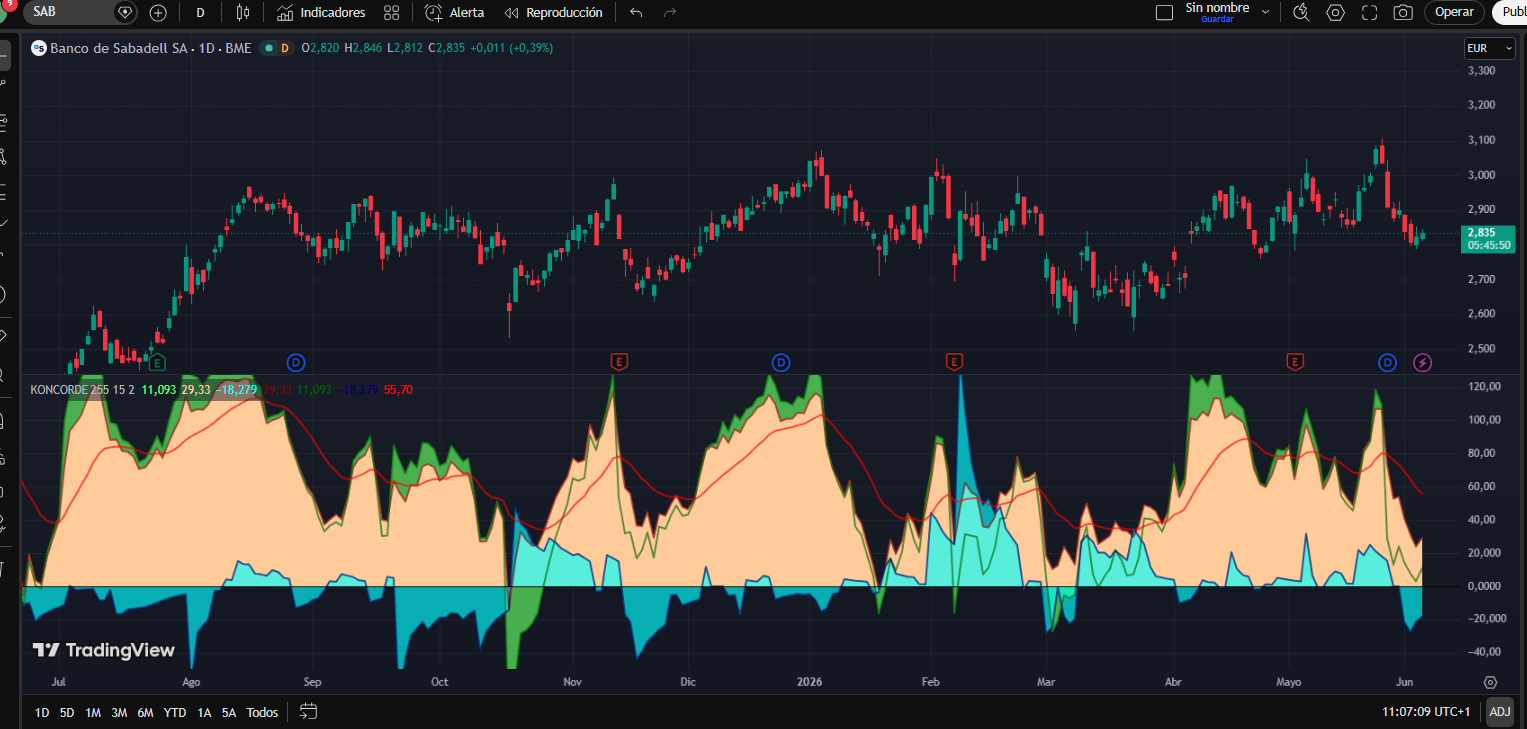This screenshot has height=729, width=1527.
Task: Select the 1A time range
Action: [x=204, y=713]
